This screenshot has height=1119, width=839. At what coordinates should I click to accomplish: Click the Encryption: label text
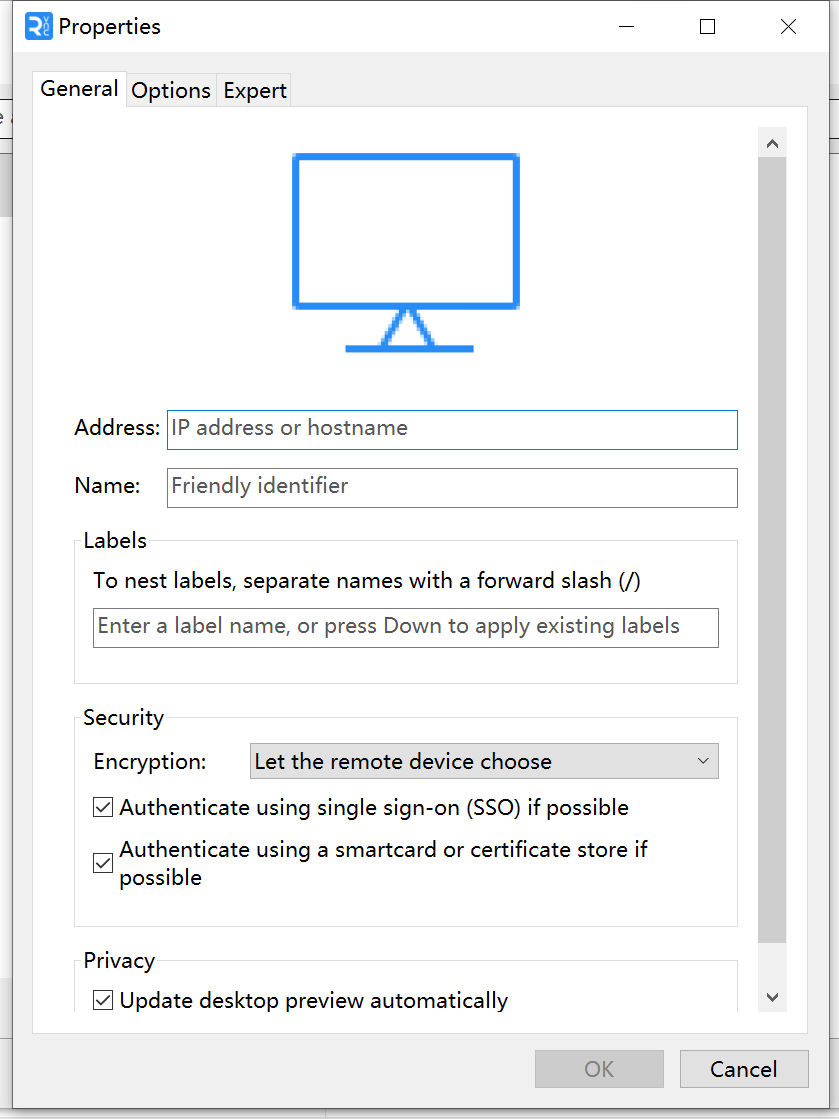(150, 761)
